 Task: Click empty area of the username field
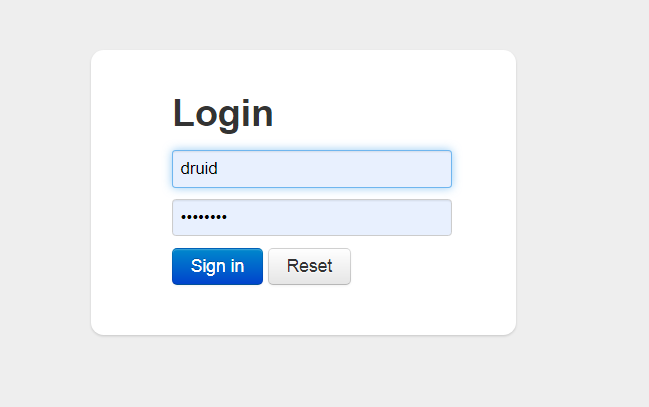click(x=360, y=169)
